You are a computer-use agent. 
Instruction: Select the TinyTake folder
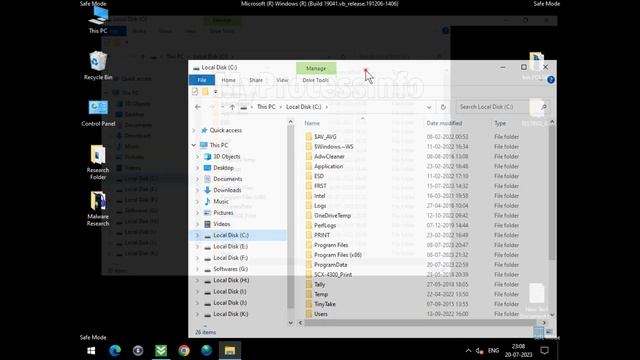click(x=324, y=304)
